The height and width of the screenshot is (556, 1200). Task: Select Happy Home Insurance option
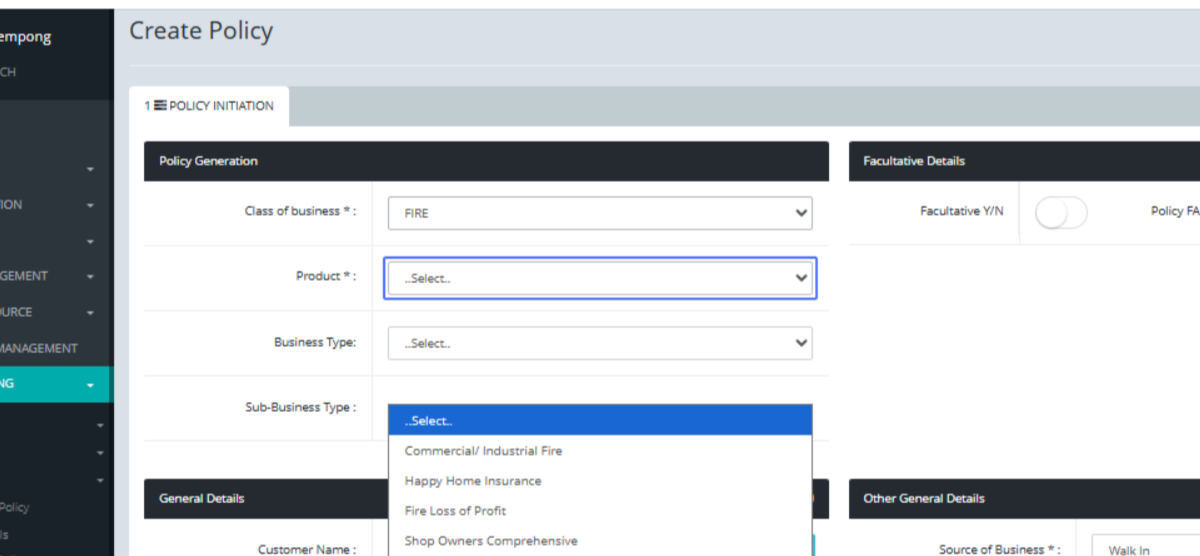pos(472,481)
